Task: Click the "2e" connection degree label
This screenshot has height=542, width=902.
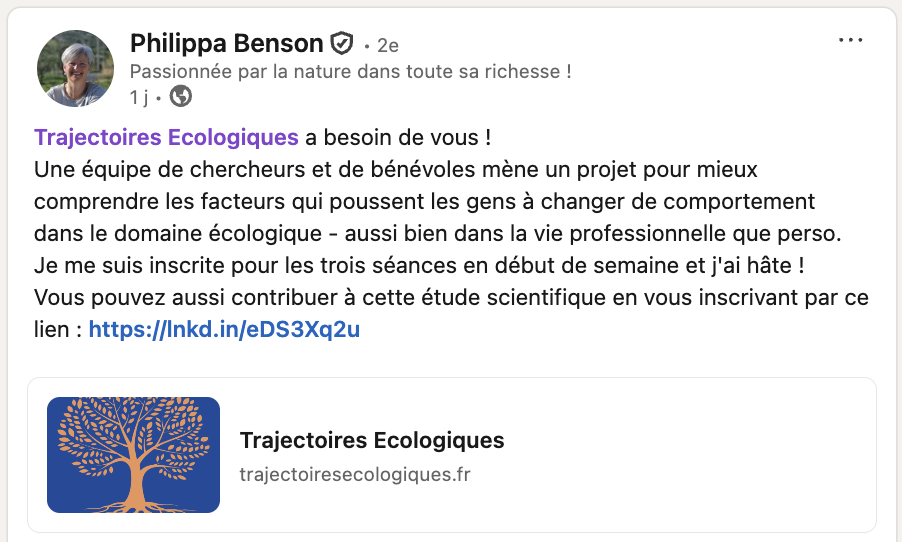Action: pyautogui.click(x=388, y=46)
